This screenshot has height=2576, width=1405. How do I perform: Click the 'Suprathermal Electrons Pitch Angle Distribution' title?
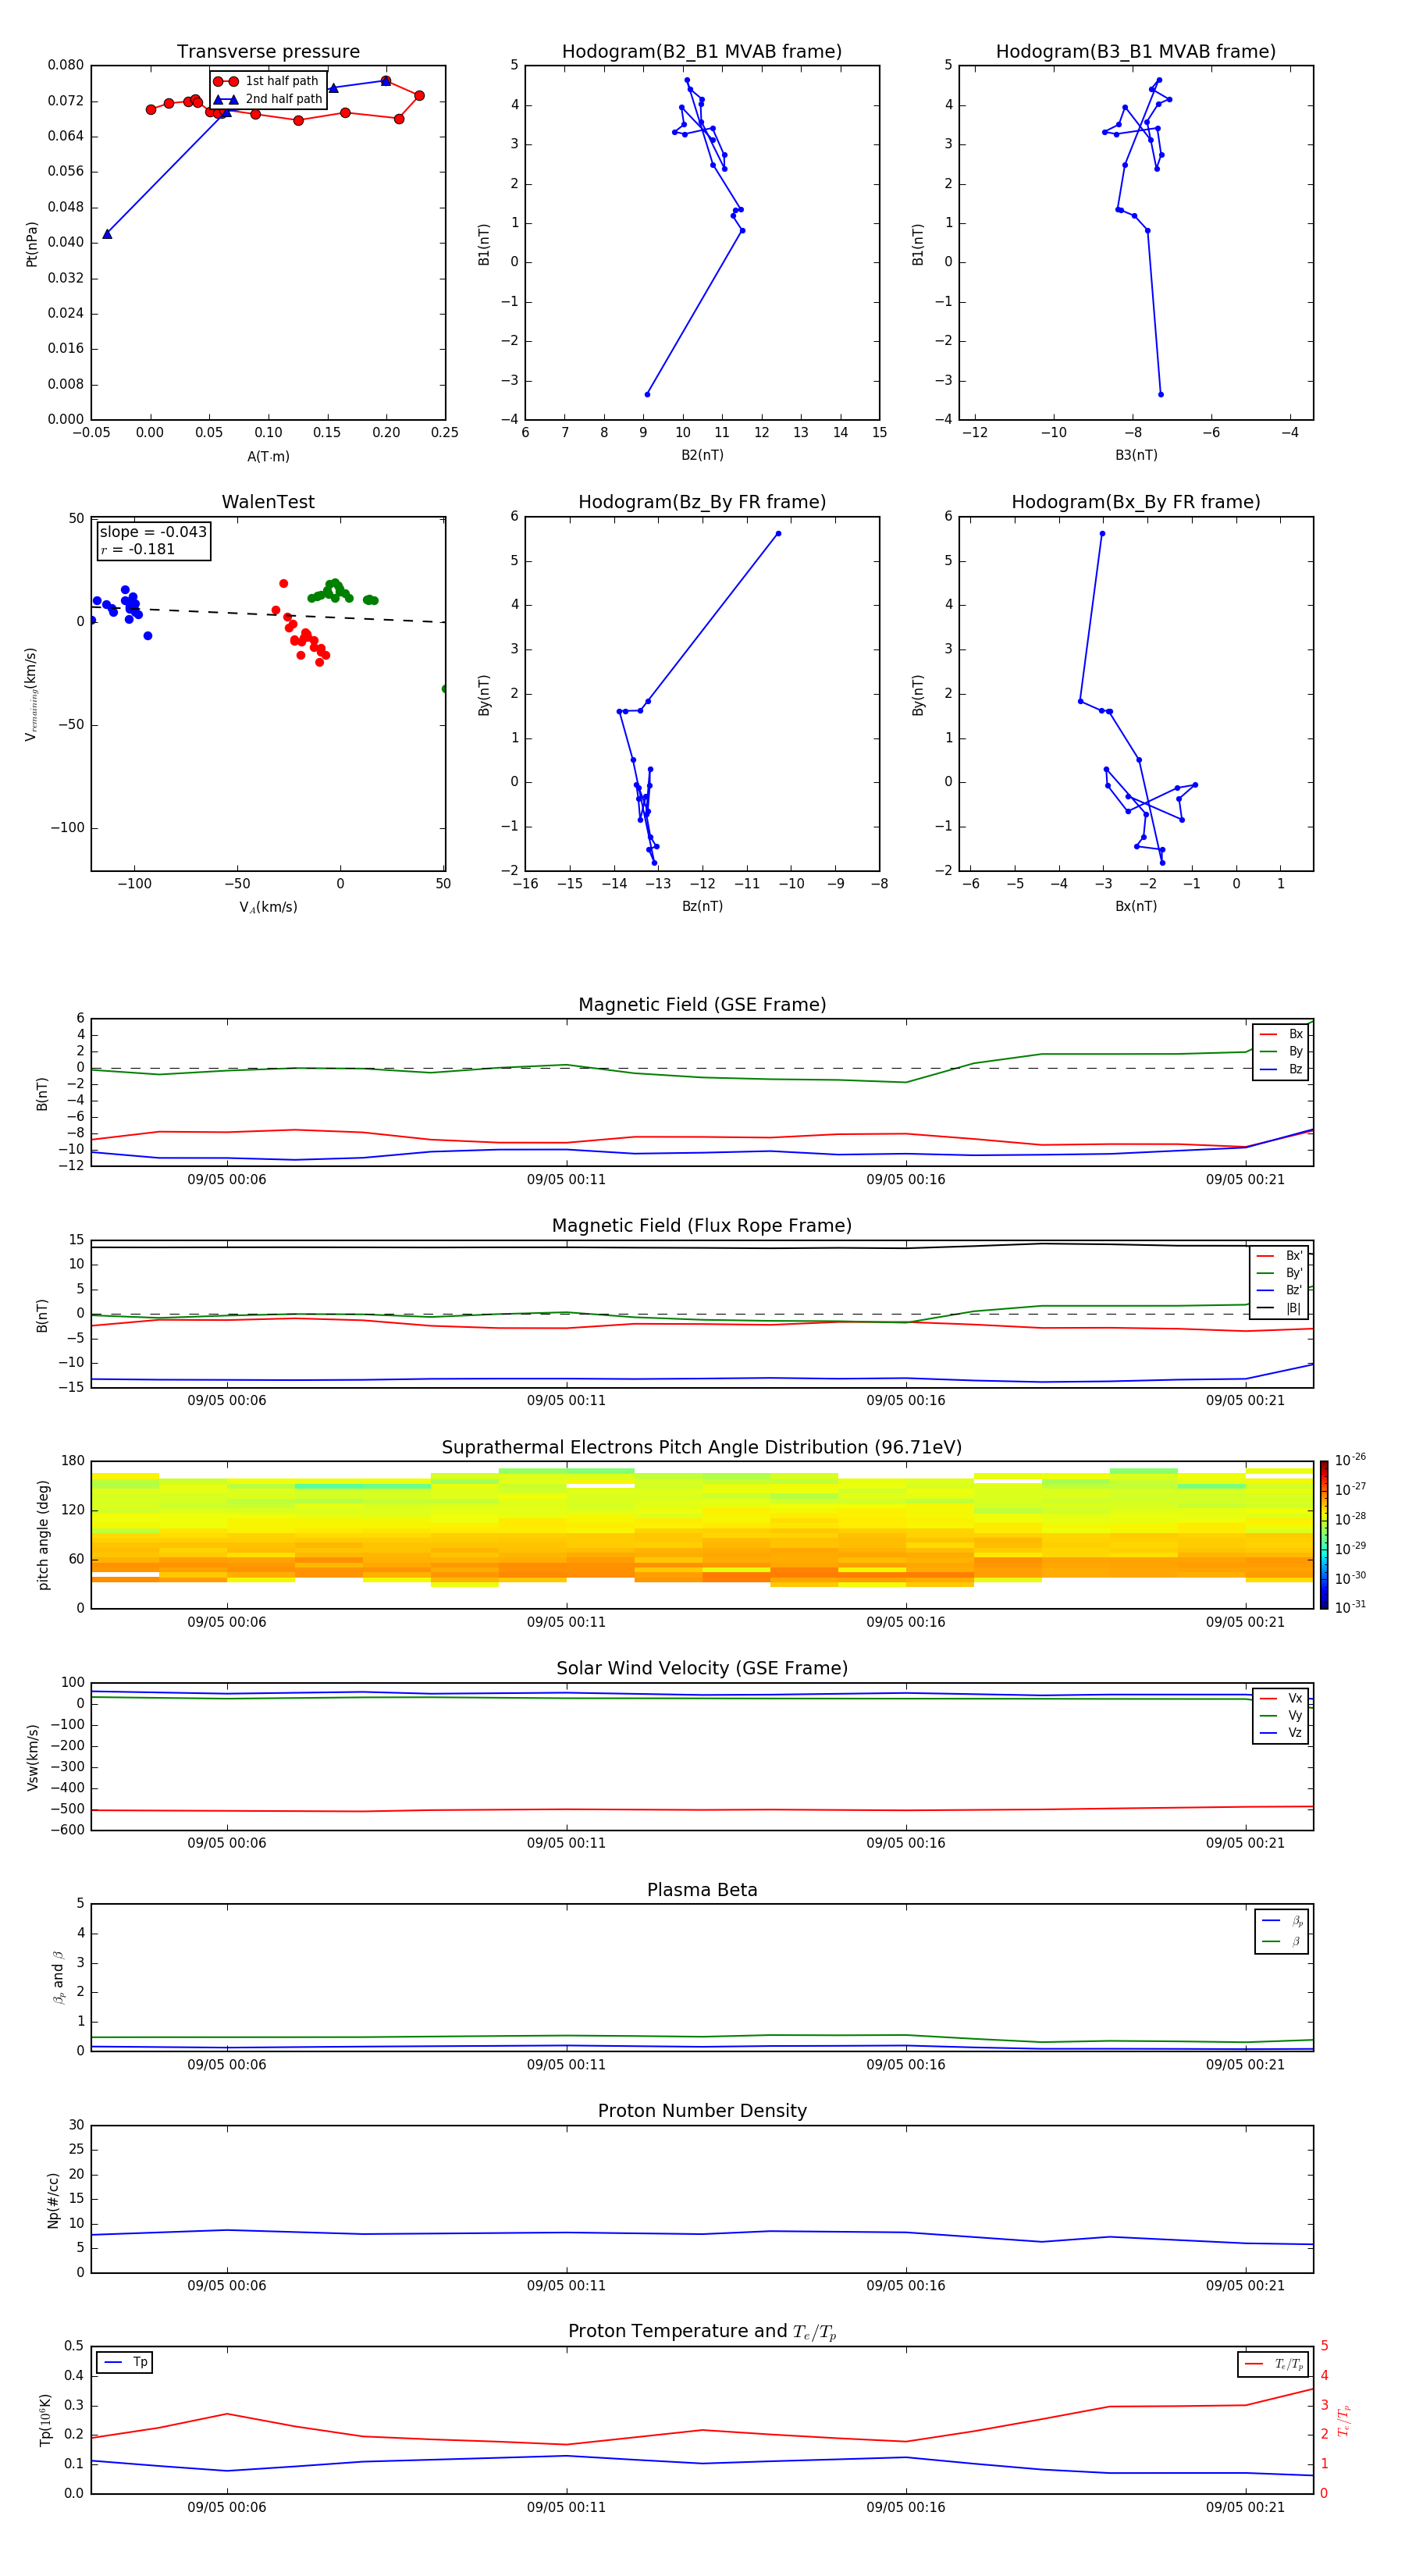702,1448
